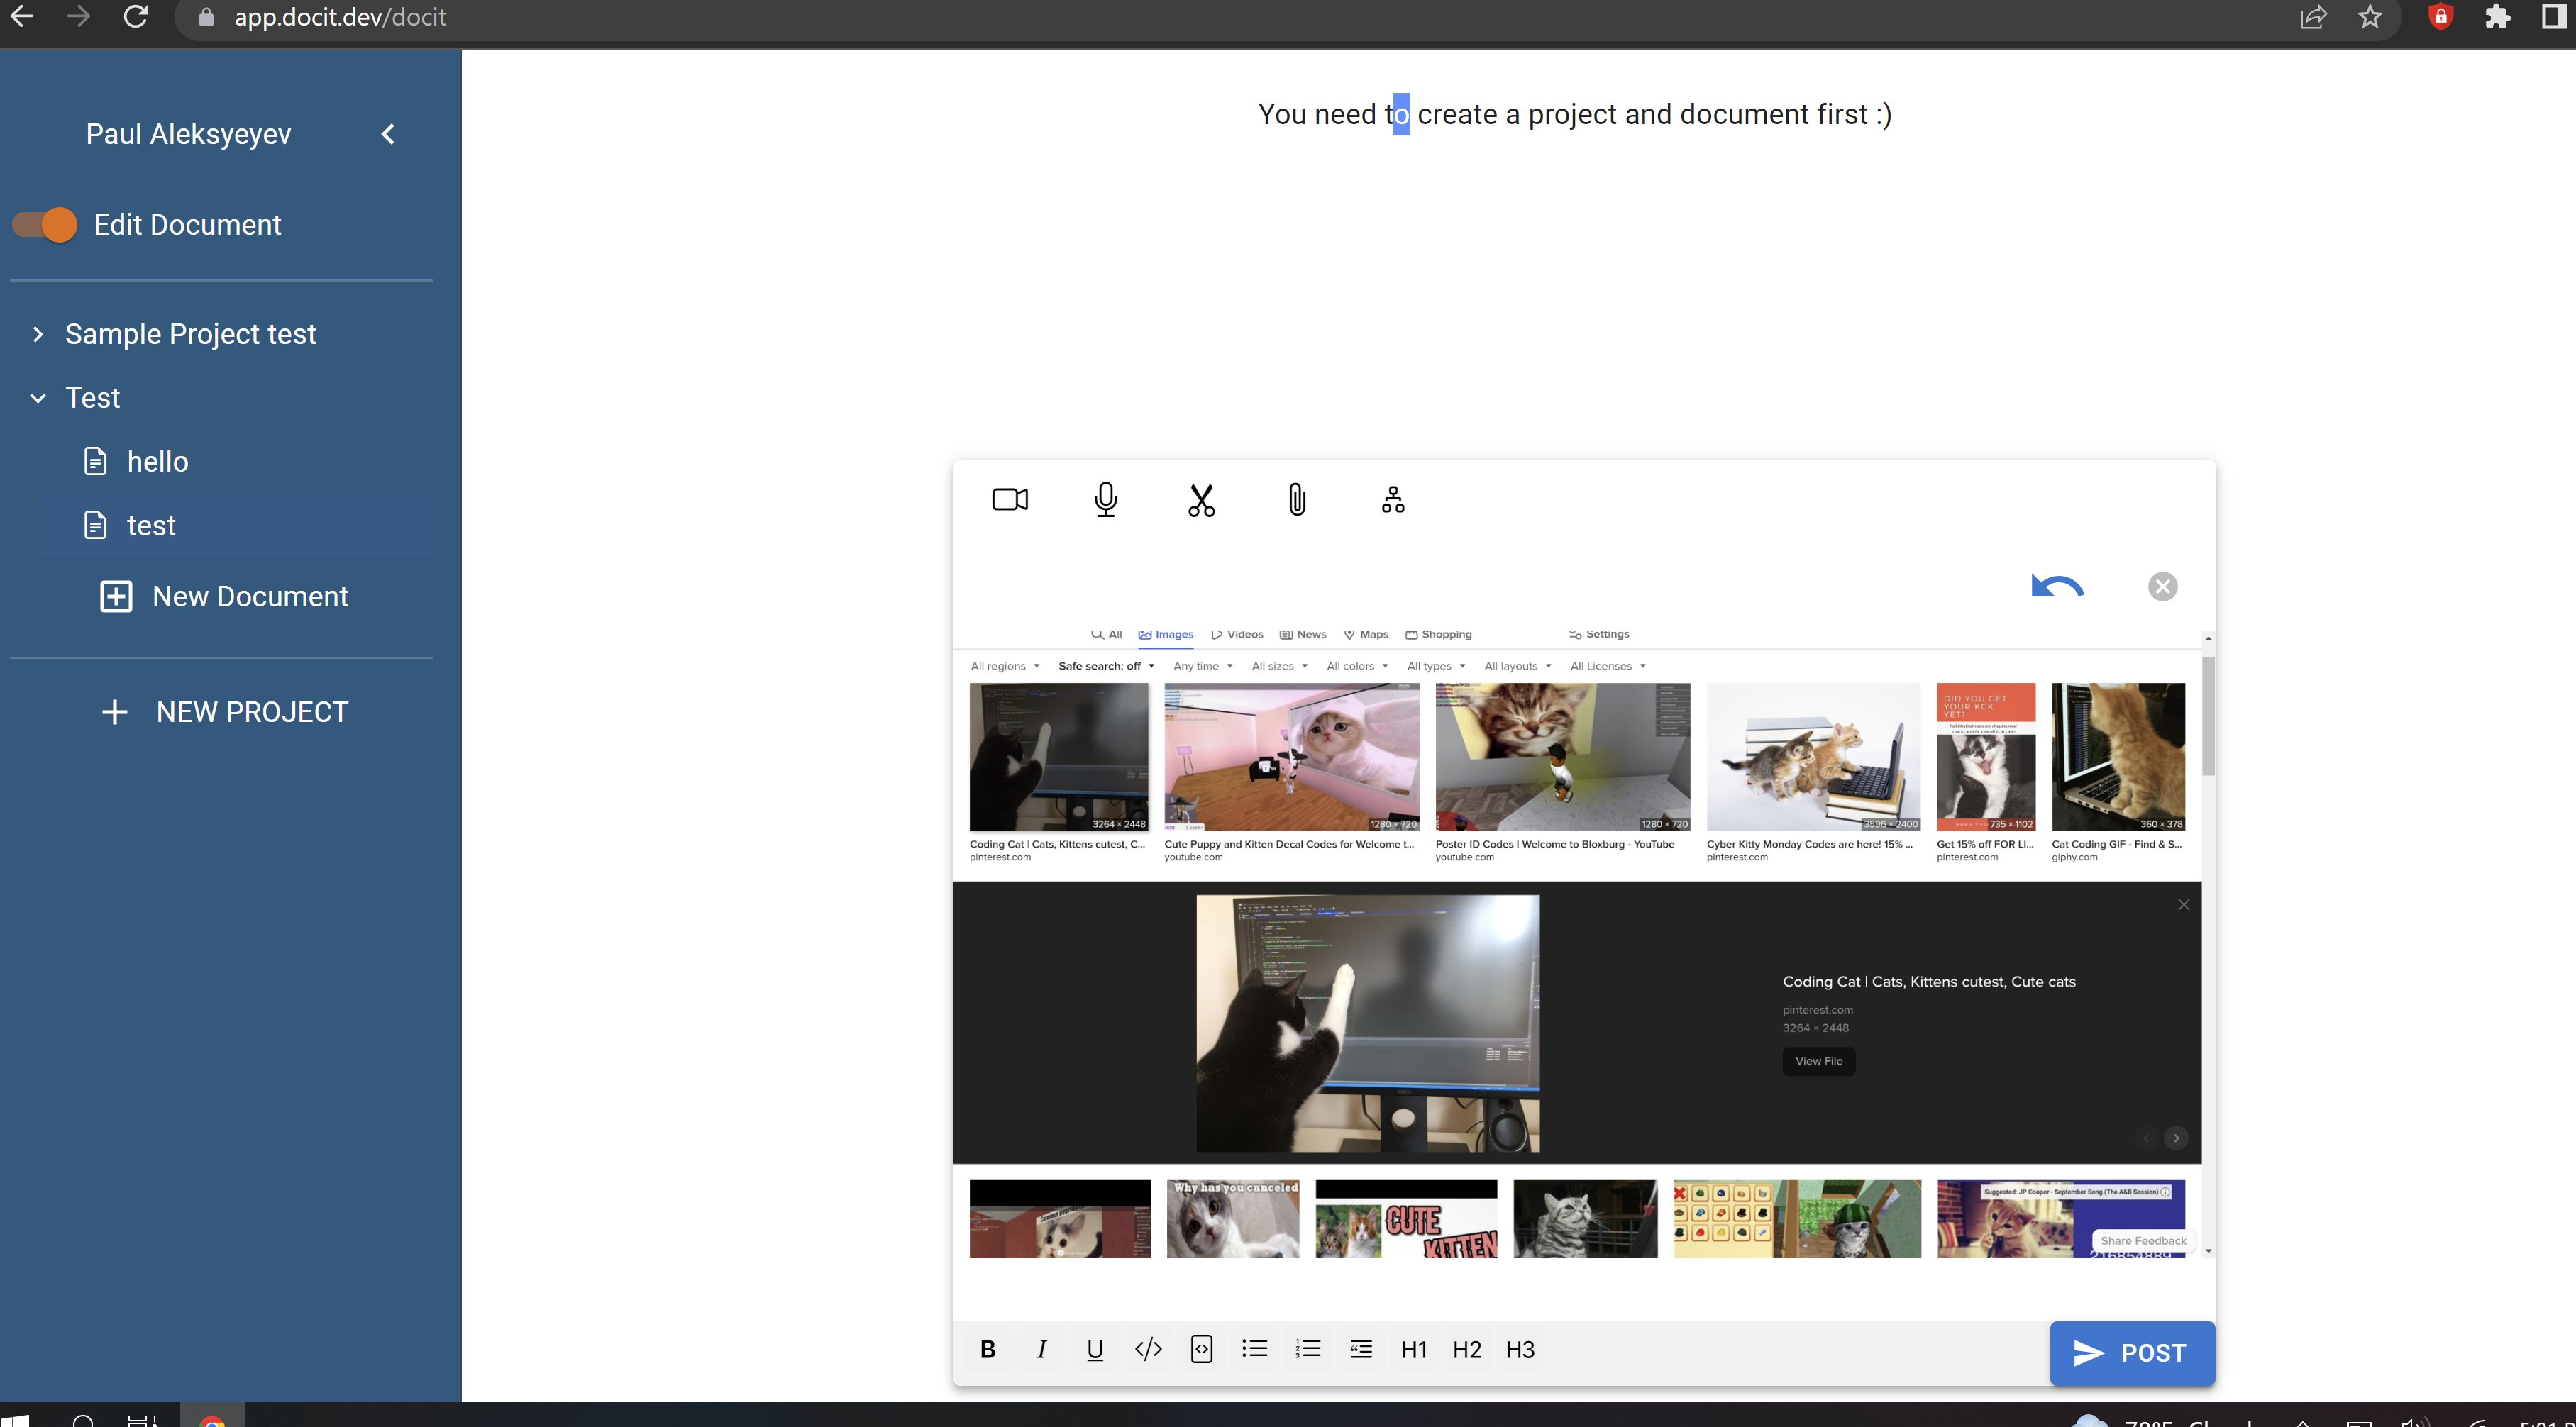The image size is (2576, 1427).
Task: Insert a code block icon
Action: pyautogui.click(x=1202, y=1349)
